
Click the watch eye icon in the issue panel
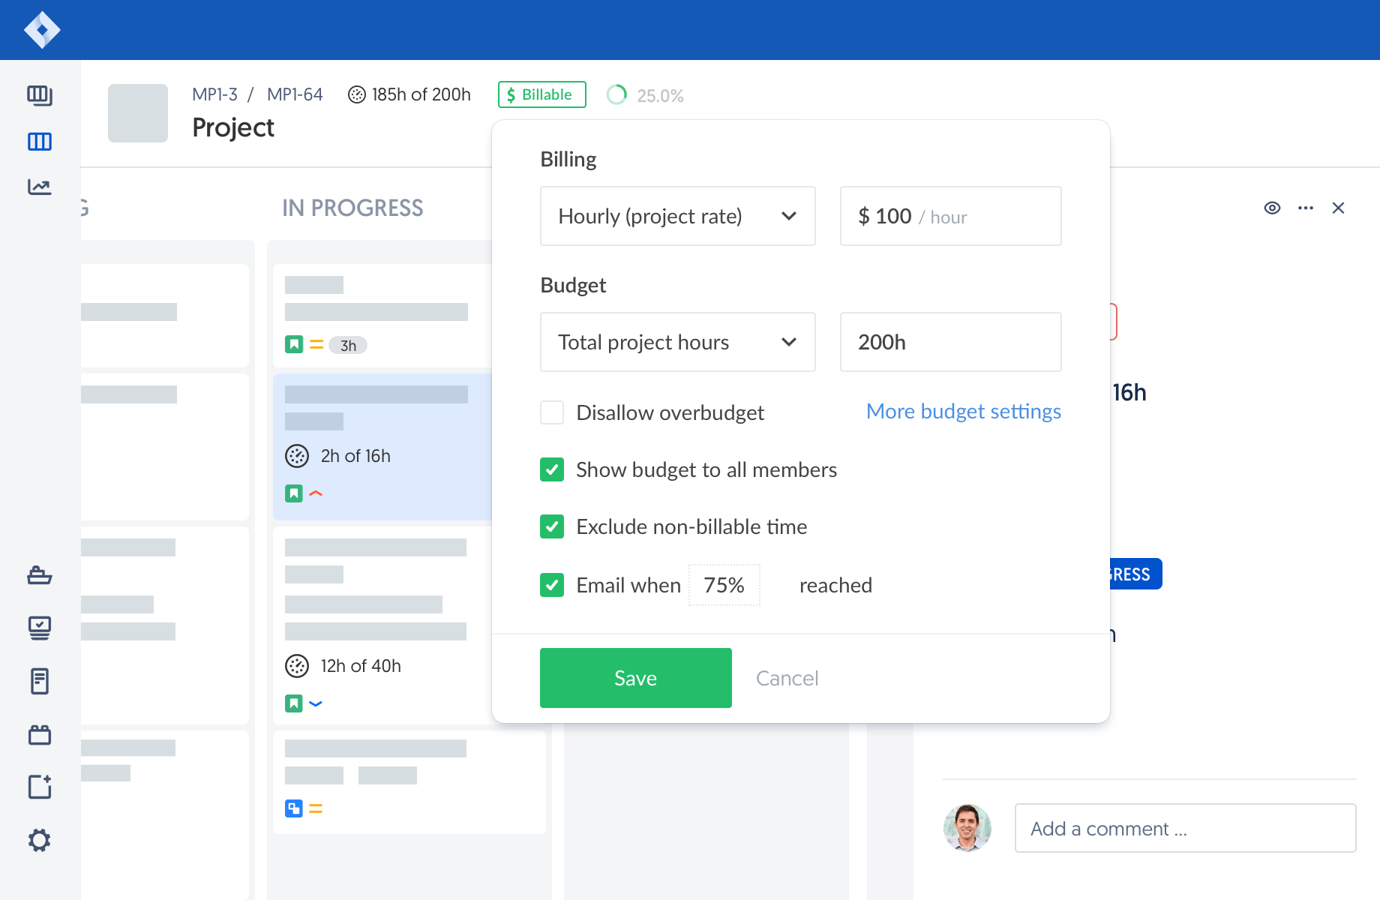1272,208
